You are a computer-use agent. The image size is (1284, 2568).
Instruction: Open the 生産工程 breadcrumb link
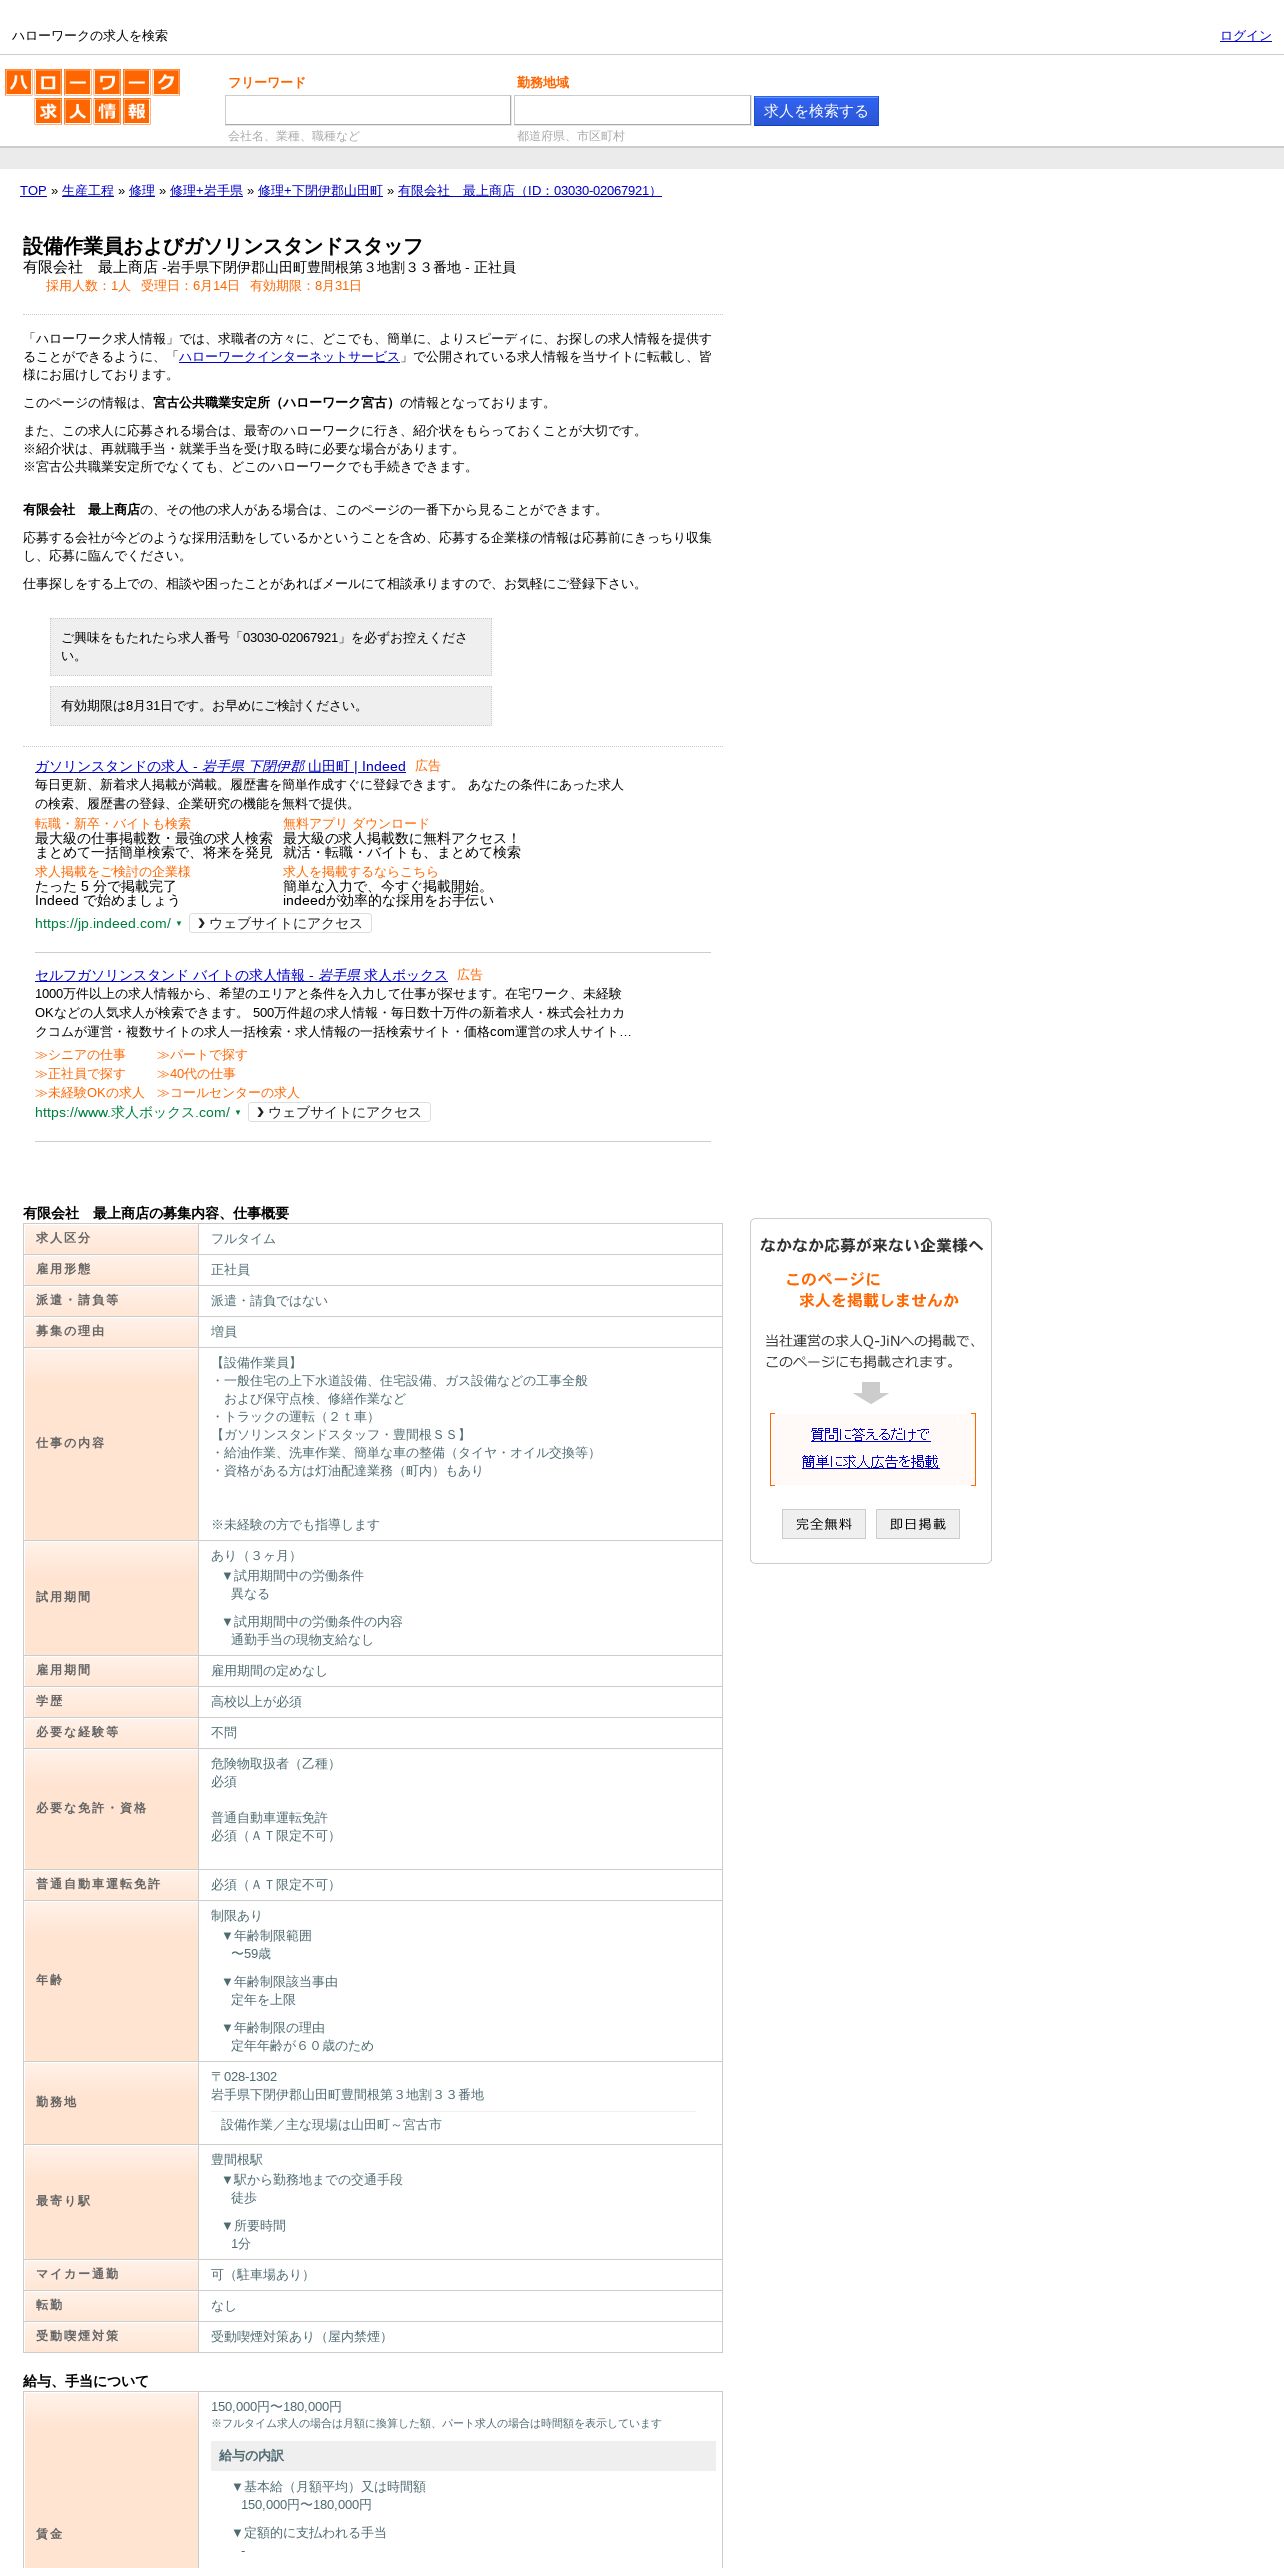click(x=88, y=191)
